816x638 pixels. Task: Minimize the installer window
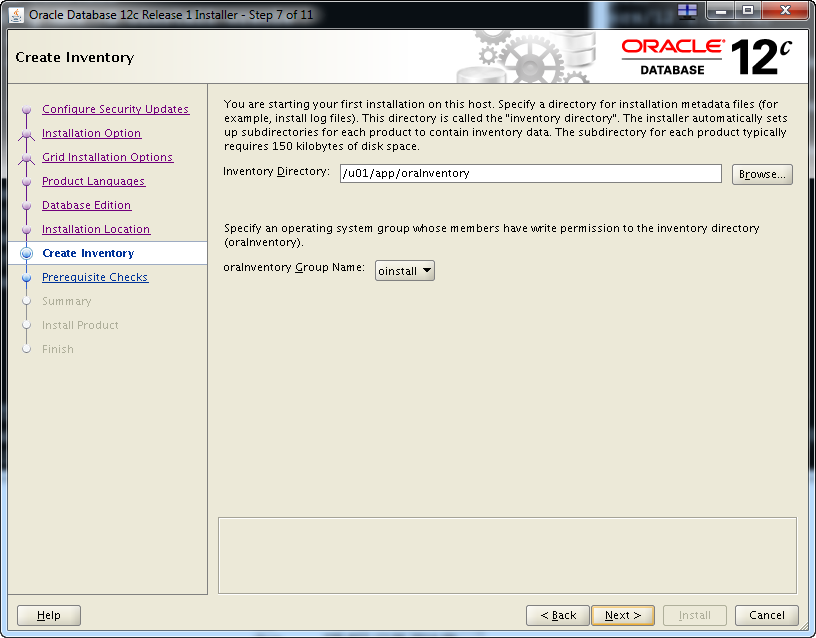(x=721, y=10)
